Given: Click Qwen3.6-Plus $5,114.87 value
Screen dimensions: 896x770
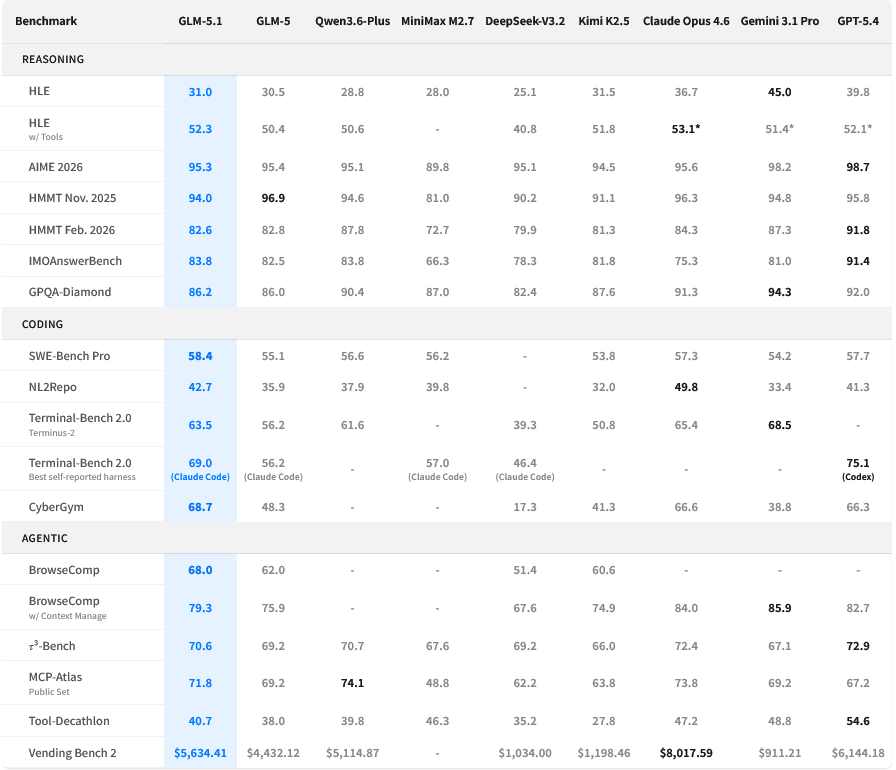Looking at the screenshot, I should coord(353,753).
